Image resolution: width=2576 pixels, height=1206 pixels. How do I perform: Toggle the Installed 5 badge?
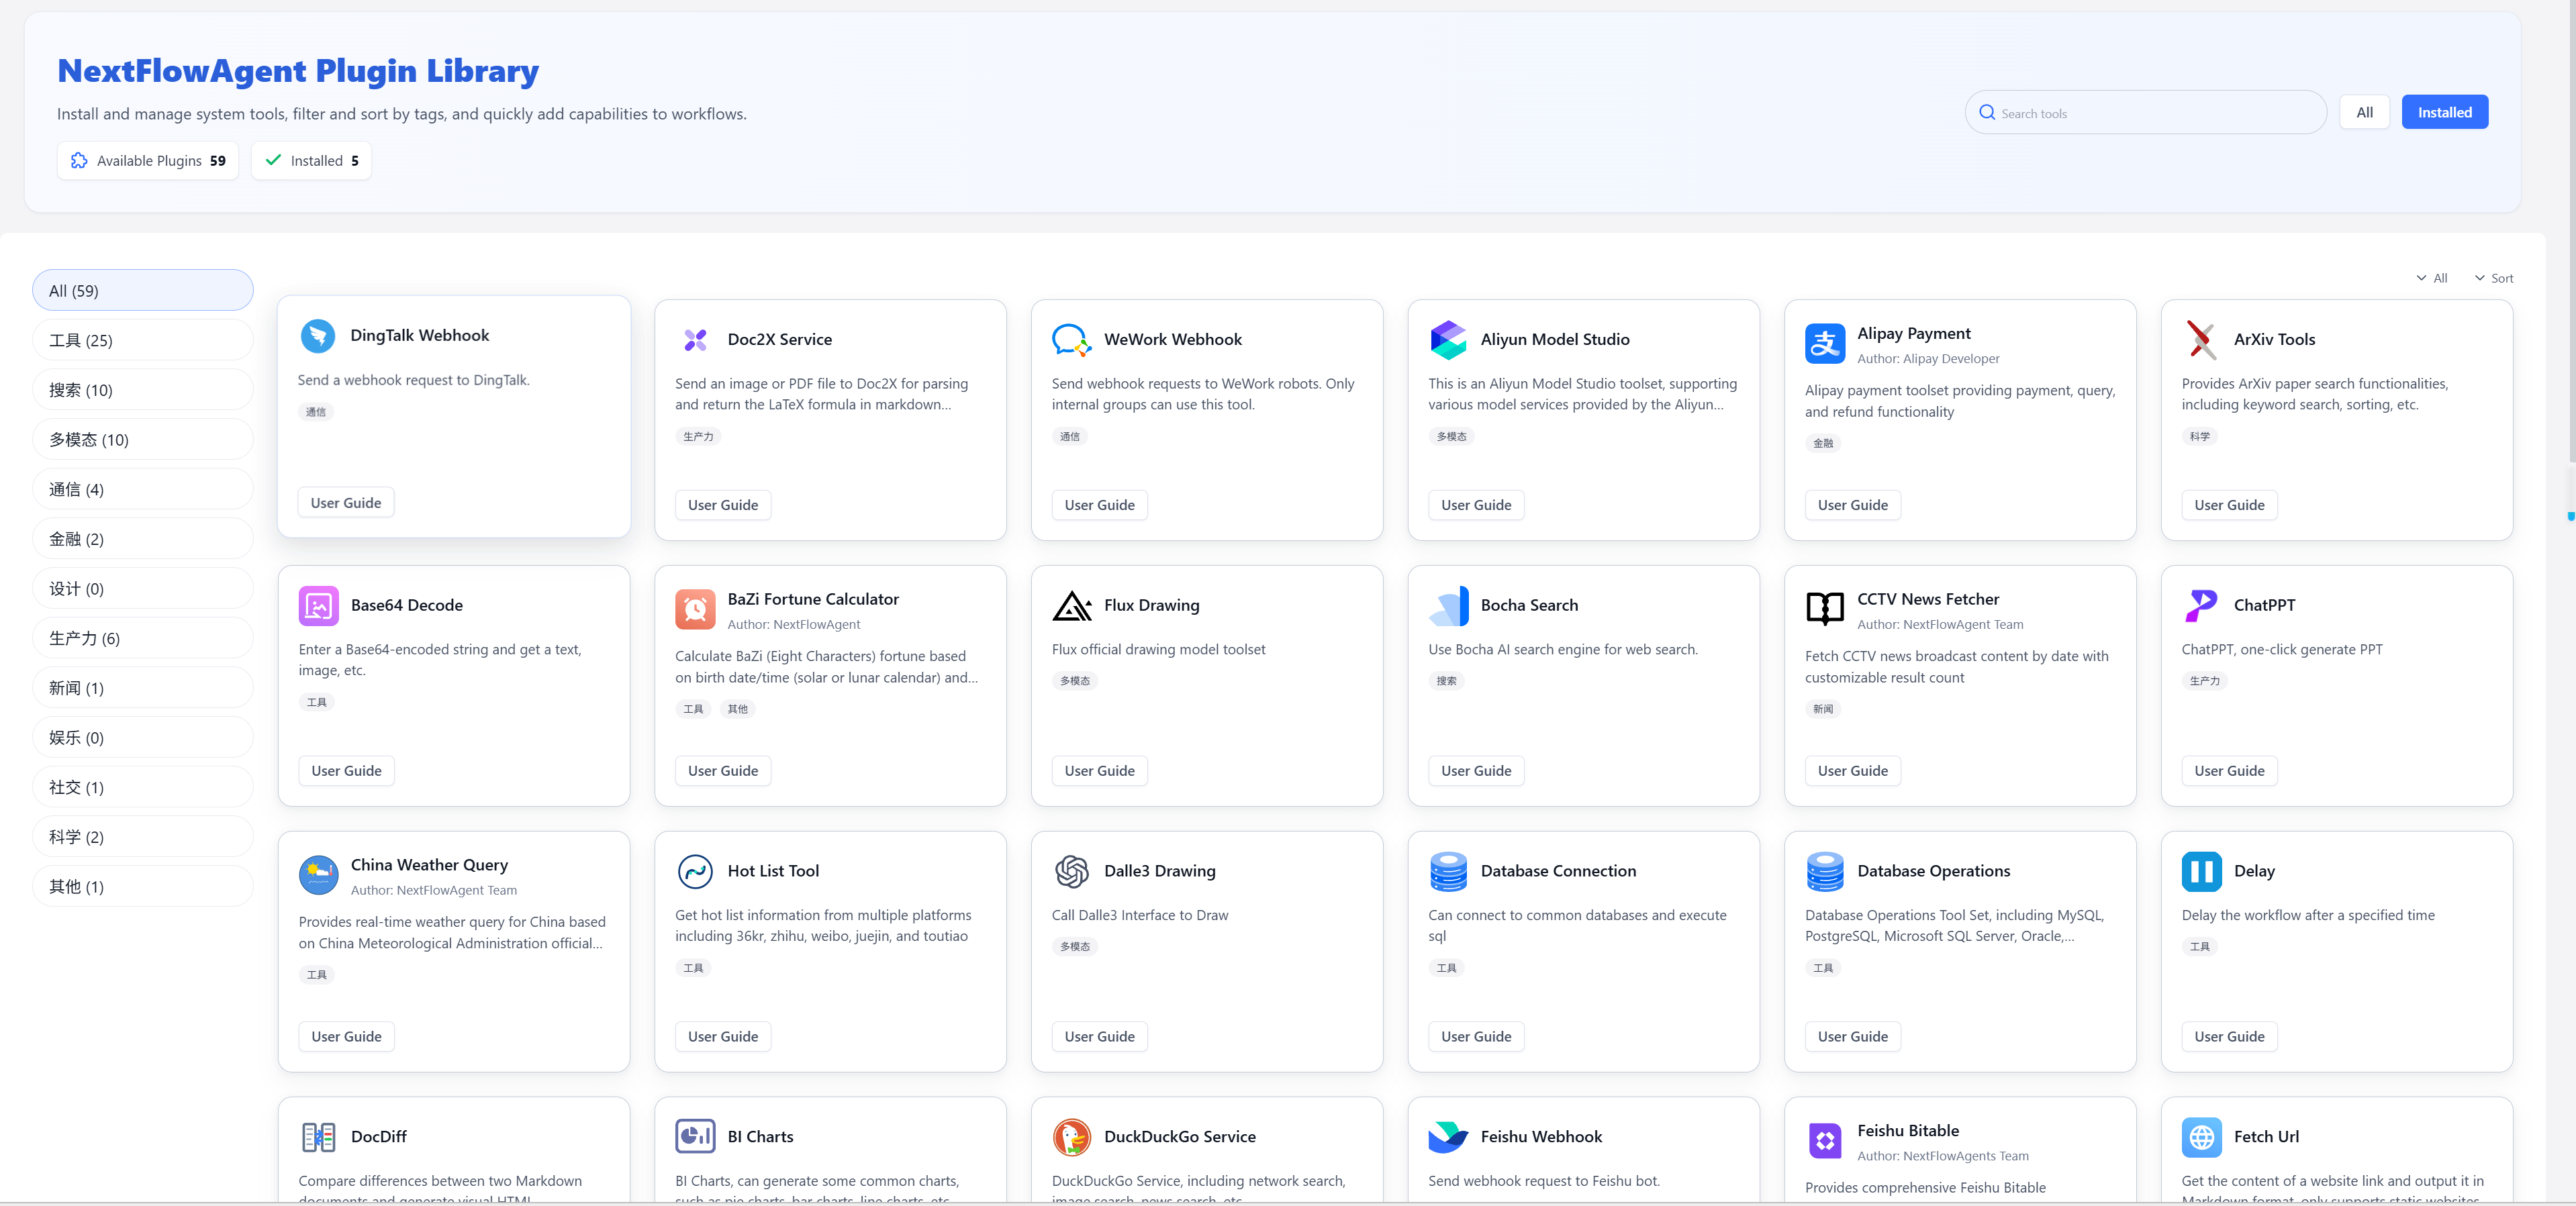(x=312, y=161)
